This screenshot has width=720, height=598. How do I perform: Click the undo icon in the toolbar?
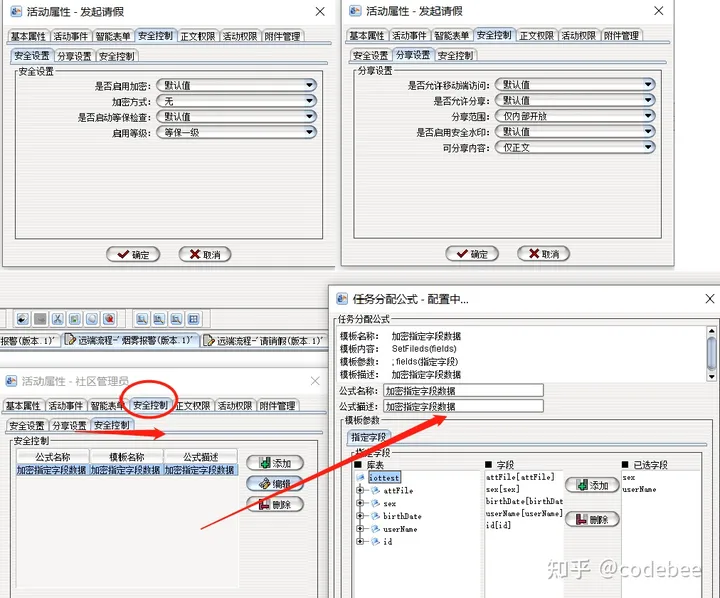click(x=23, y=319)
